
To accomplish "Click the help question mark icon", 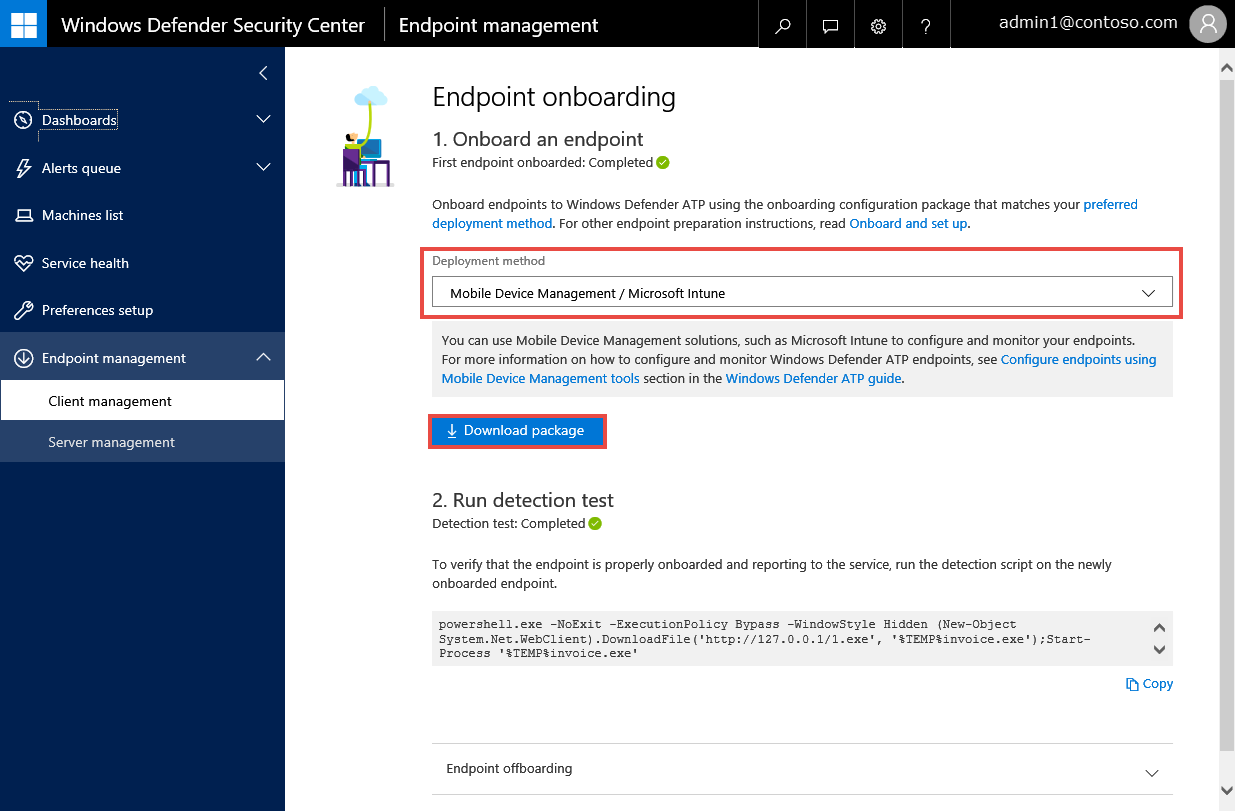I will click(926, 26).
